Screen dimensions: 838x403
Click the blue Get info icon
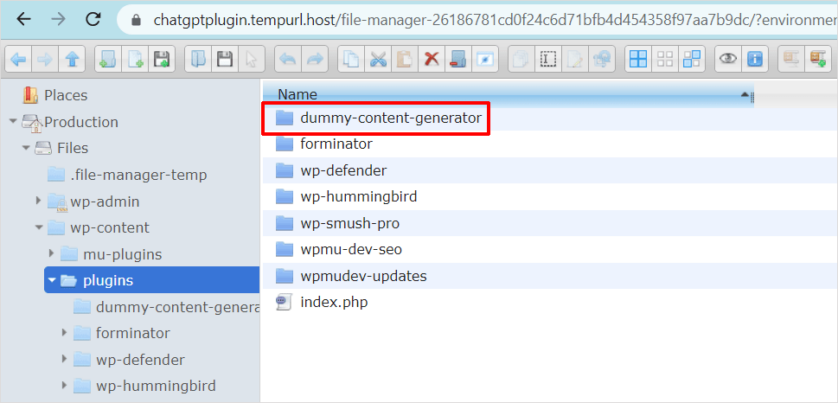coord(755,59)
